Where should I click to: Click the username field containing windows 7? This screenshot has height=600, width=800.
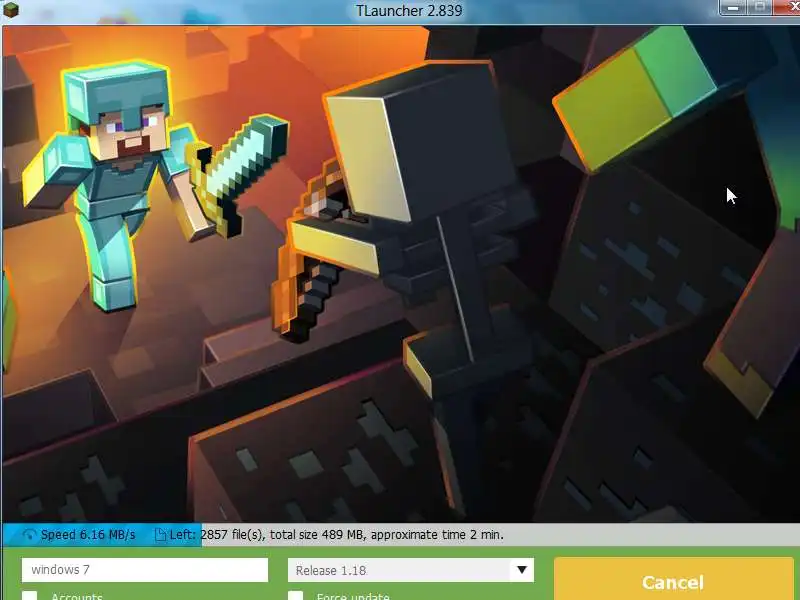point(144,570)
